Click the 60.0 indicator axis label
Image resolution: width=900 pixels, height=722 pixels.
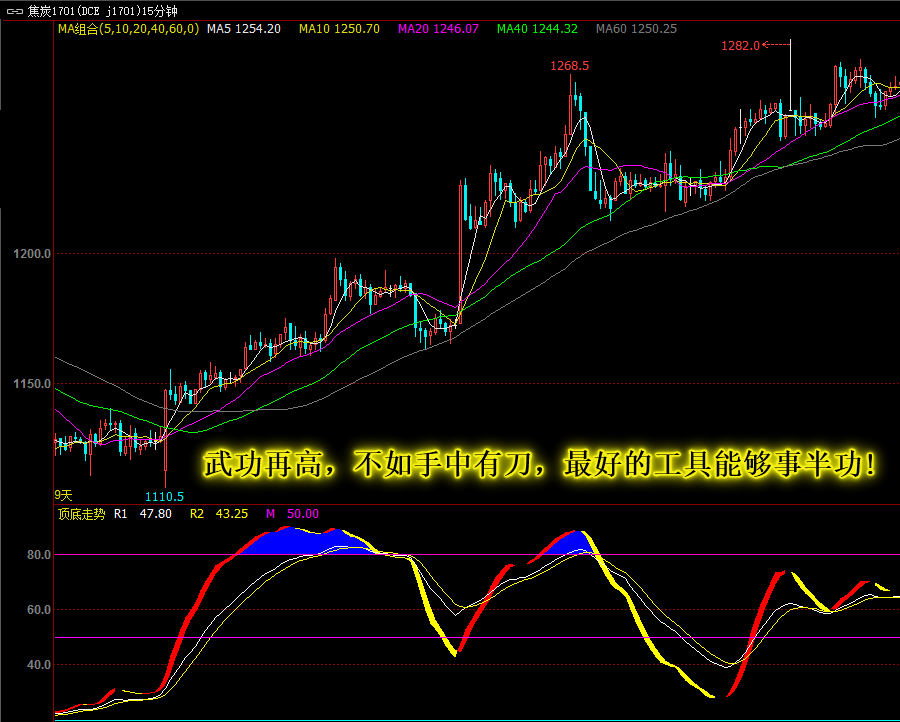[39, 610]
